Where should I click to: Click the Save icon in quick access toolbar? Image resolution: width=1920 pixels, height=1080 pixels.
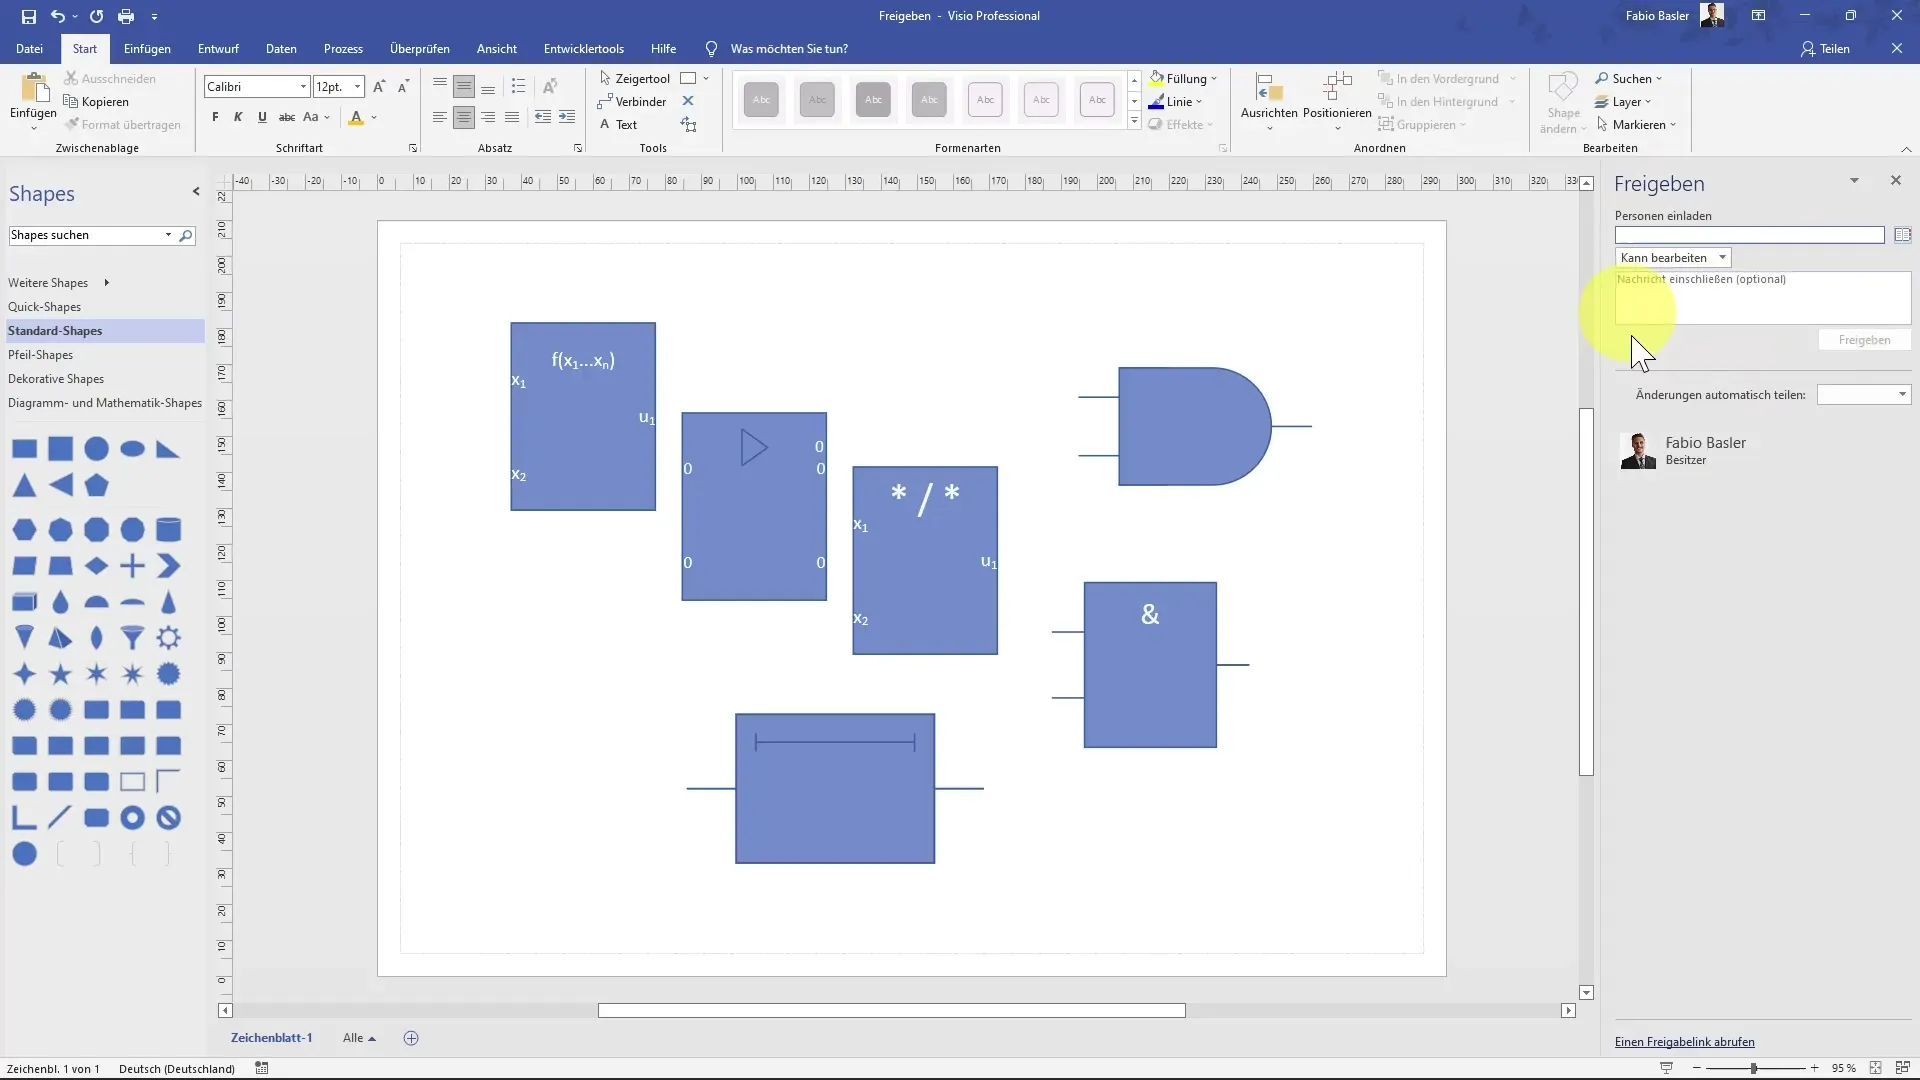click(28, 16)
